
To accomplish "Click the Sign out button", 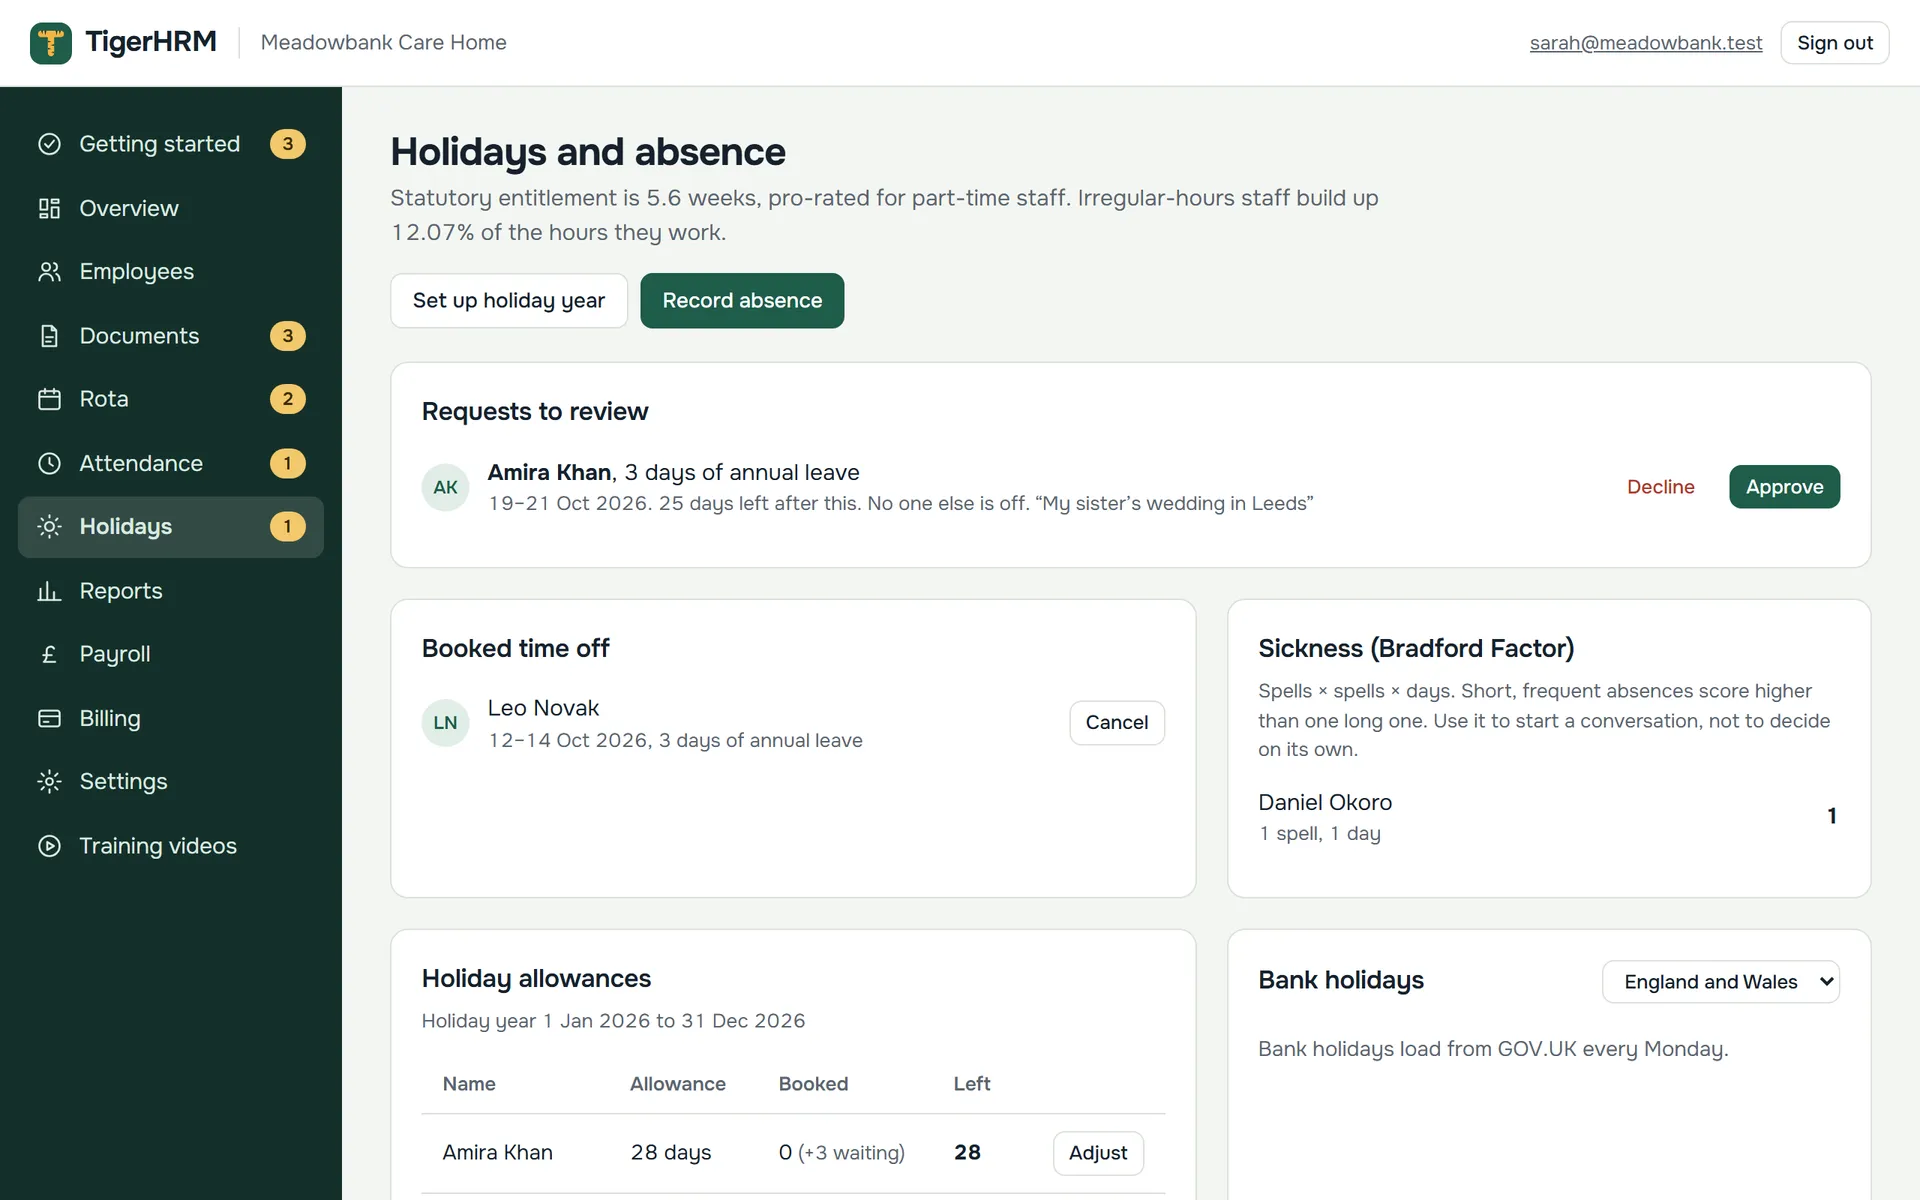I will click(x=1834, y=43).
